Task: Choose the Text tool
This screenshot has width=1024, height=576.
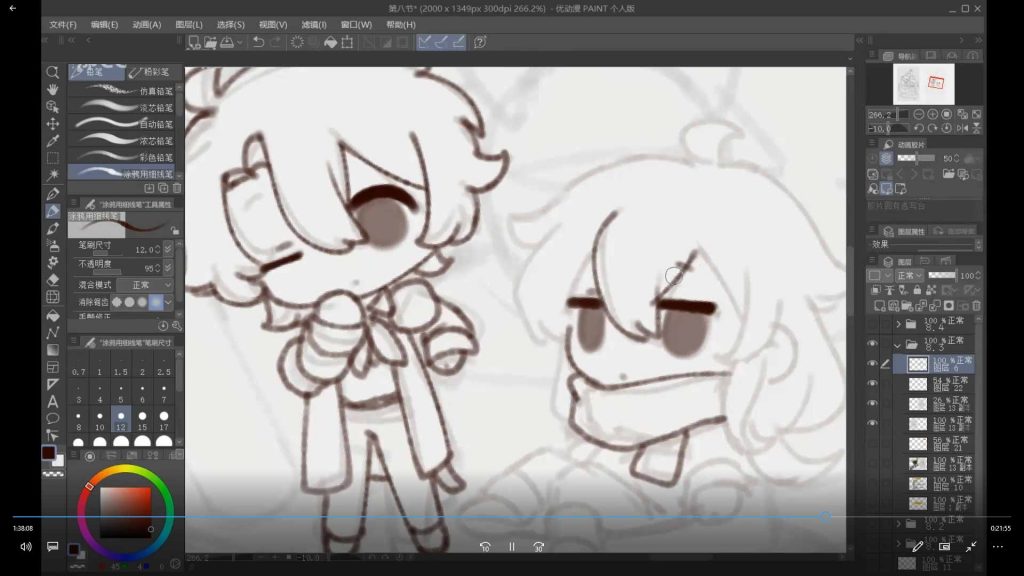Action: 52,401
